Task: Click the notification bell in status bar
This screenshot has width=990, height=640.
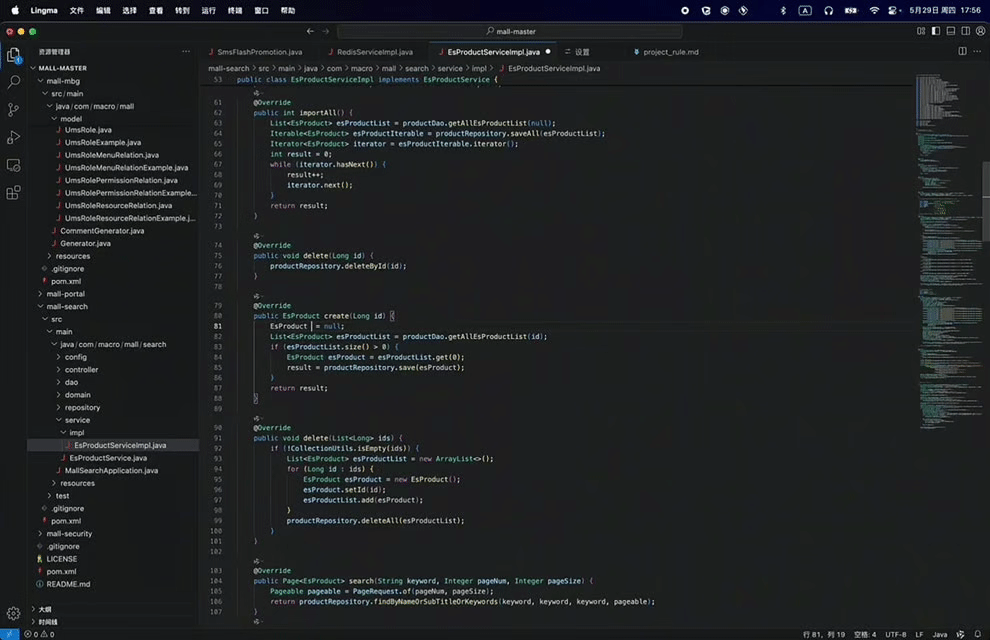Action: click(977, 633)
